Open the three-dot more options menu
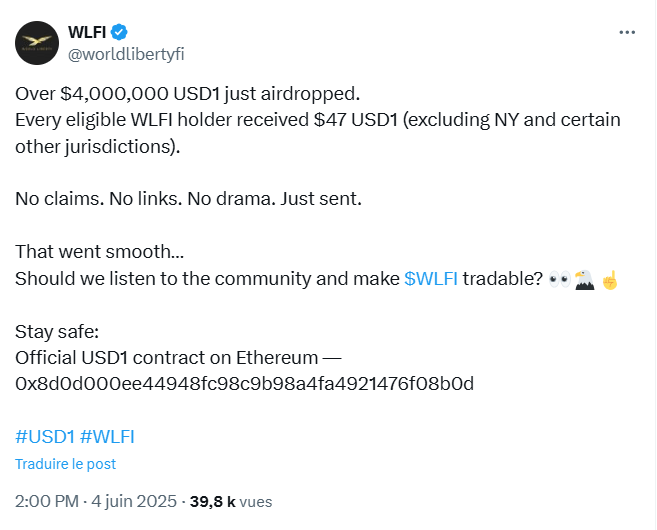This screenshot has width=657, height=530. (x=627, y=32)
